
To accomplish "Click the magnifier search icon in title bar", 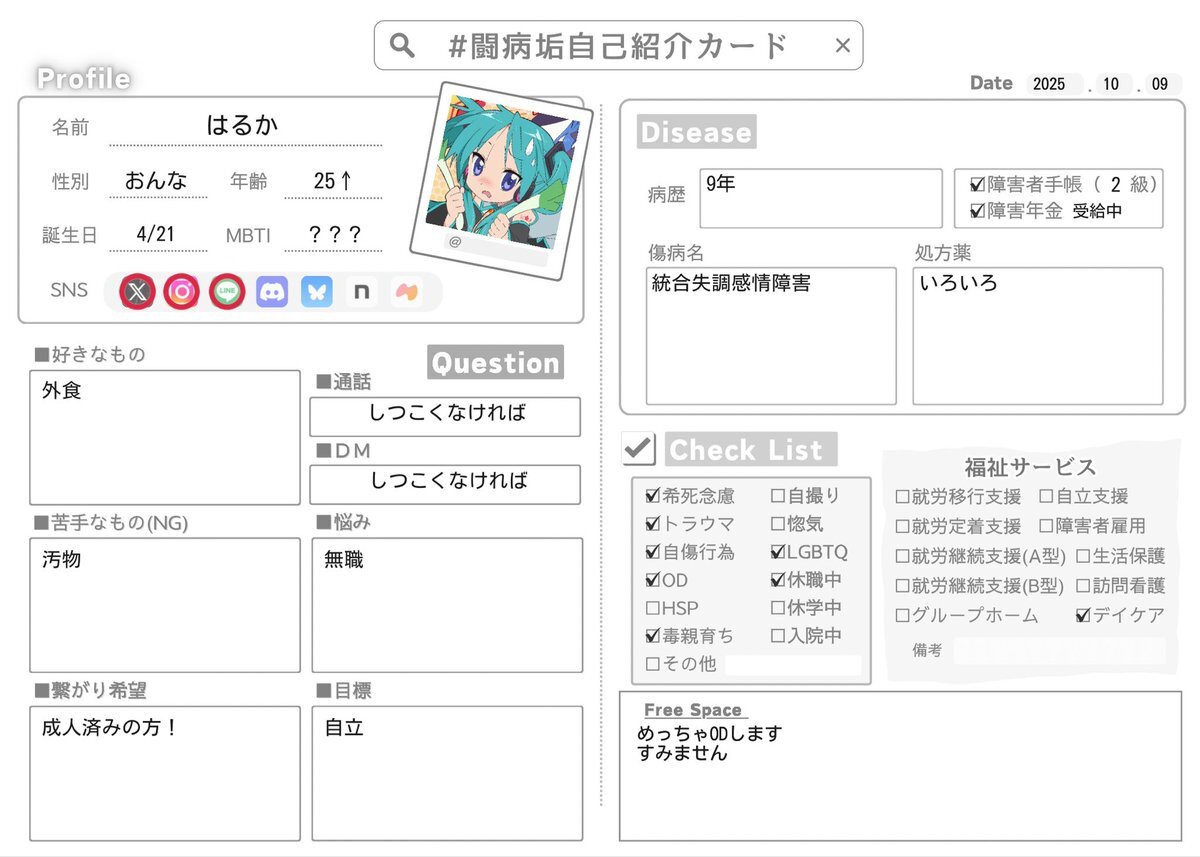I will click(x=402, y=45).
